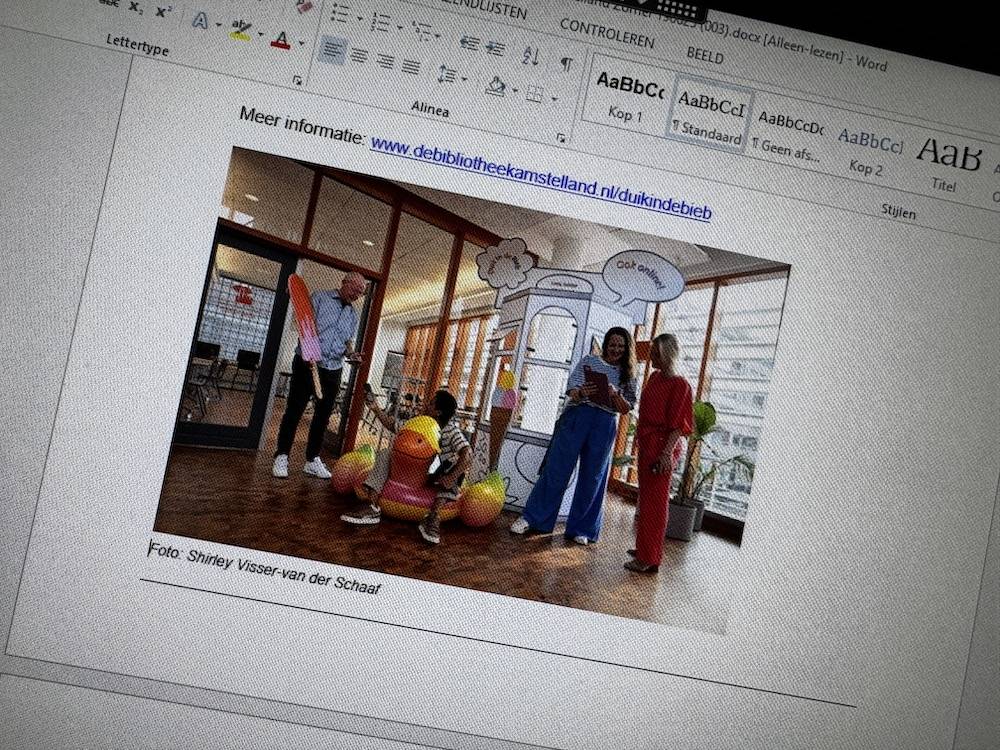Apply subscript formatting (x₂)
The height and width of the screenshot is (750, 1000).
[x=135, y=7]
